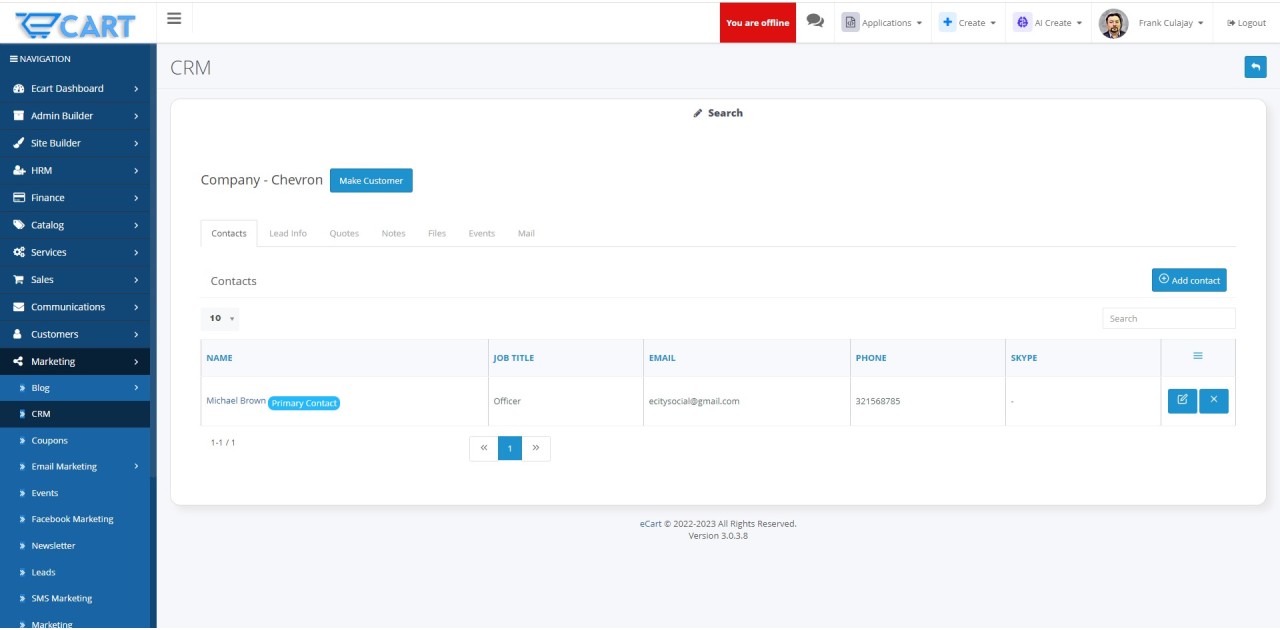Click the edit icon for Michael Brown
The width and height of the screenshot is (1280, 630).
pos(1182,401)
